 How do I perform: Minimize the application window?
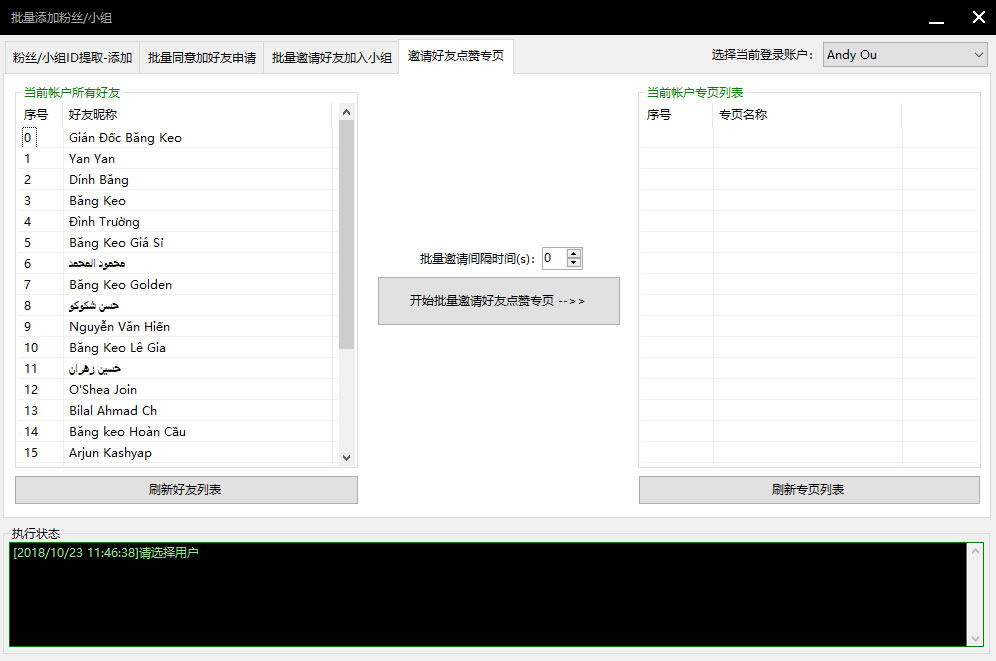pyautogui.click(x=935, y=18)
